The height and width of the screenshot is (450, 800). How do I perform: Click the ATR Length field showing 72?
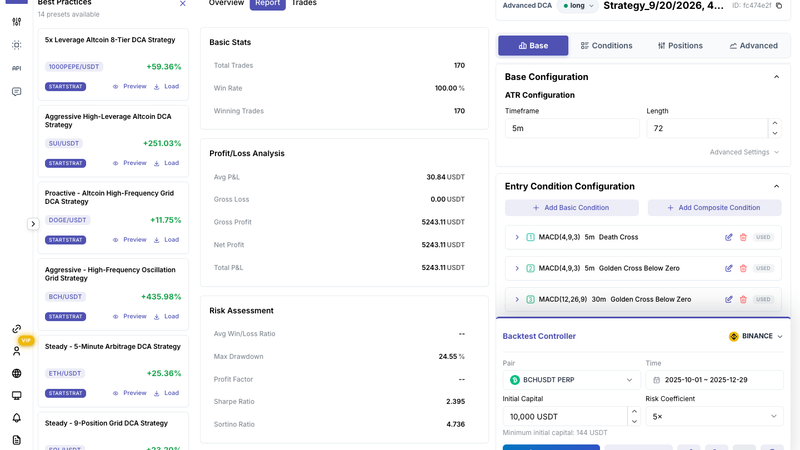[707, 129]
